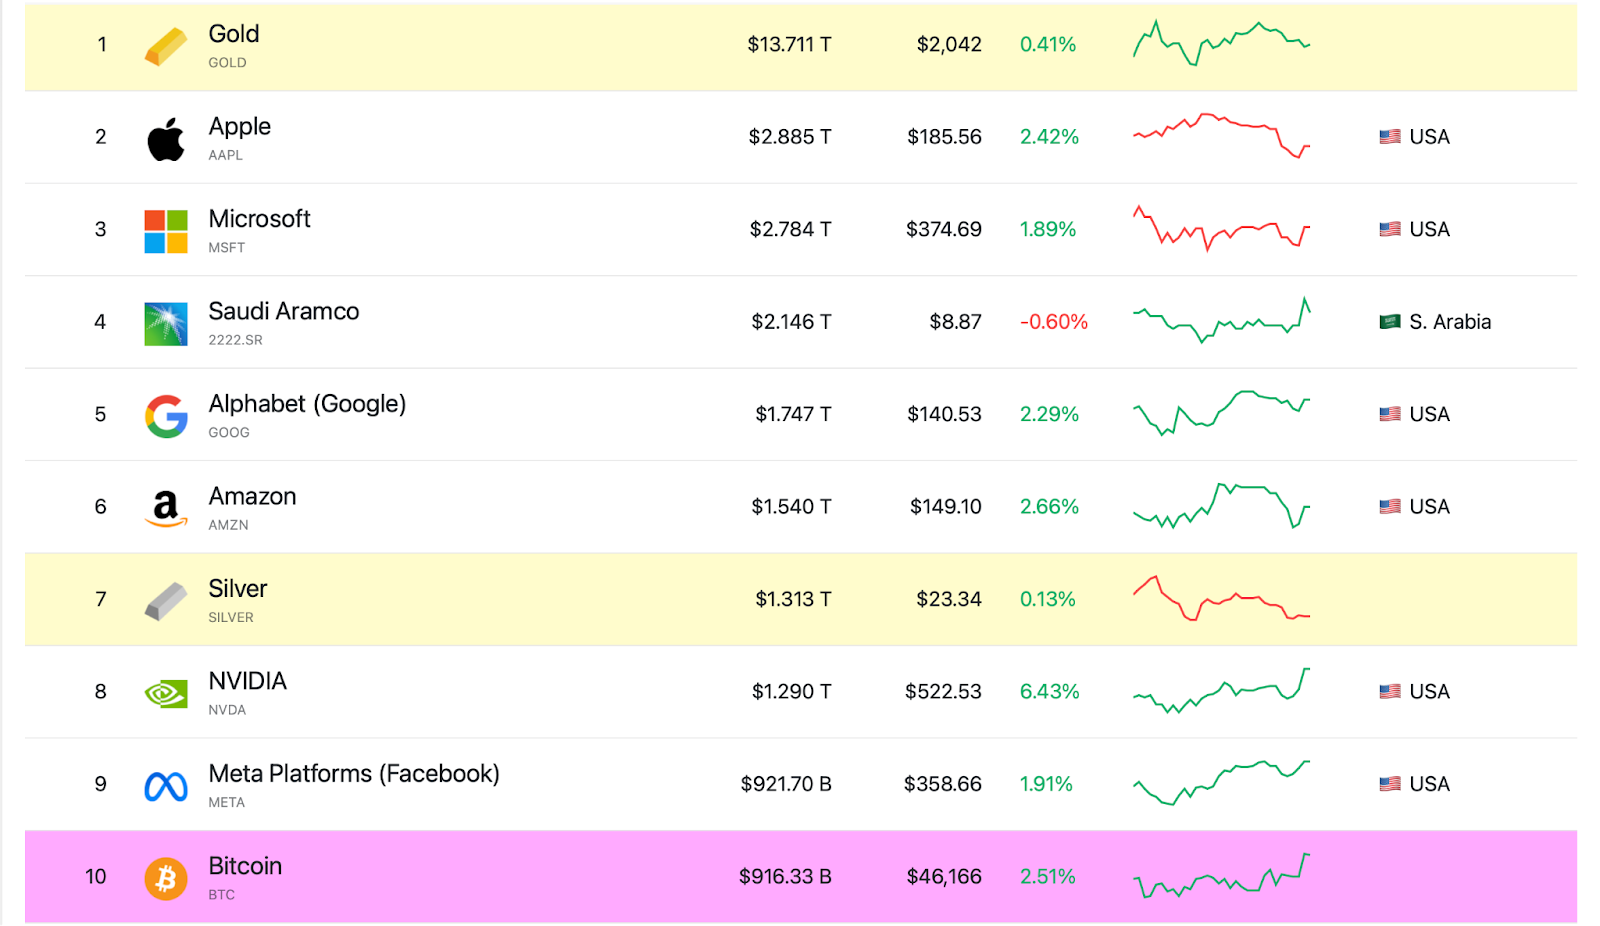The height and width of the screenshot is (926, 1600).
Task: Click the Bitcoin price $46,166
Action: coord(944,877)
